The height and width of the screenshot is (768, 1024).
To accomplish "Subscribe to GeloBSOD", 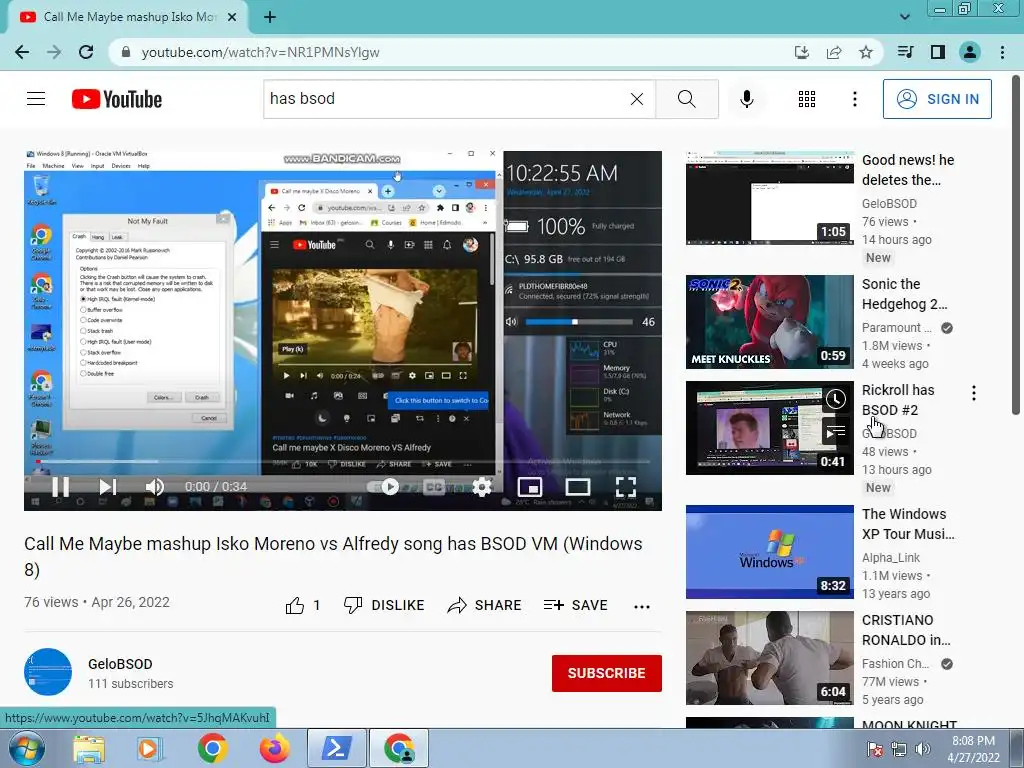I will [607, 673].
